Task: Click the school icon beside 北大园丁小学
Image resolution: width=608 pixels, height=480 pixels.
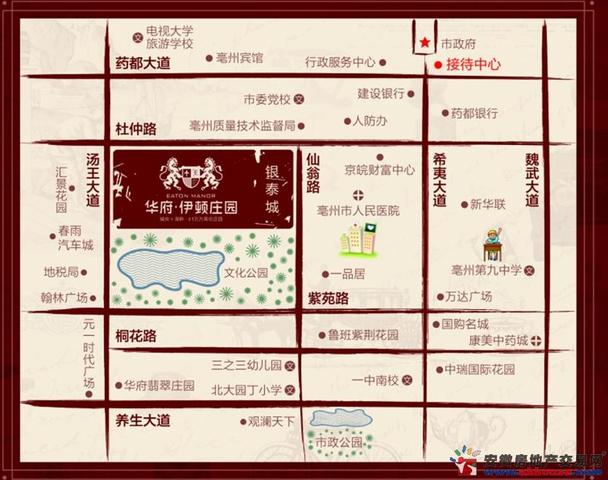Action: pyautogui.click(x=290, y=390)
